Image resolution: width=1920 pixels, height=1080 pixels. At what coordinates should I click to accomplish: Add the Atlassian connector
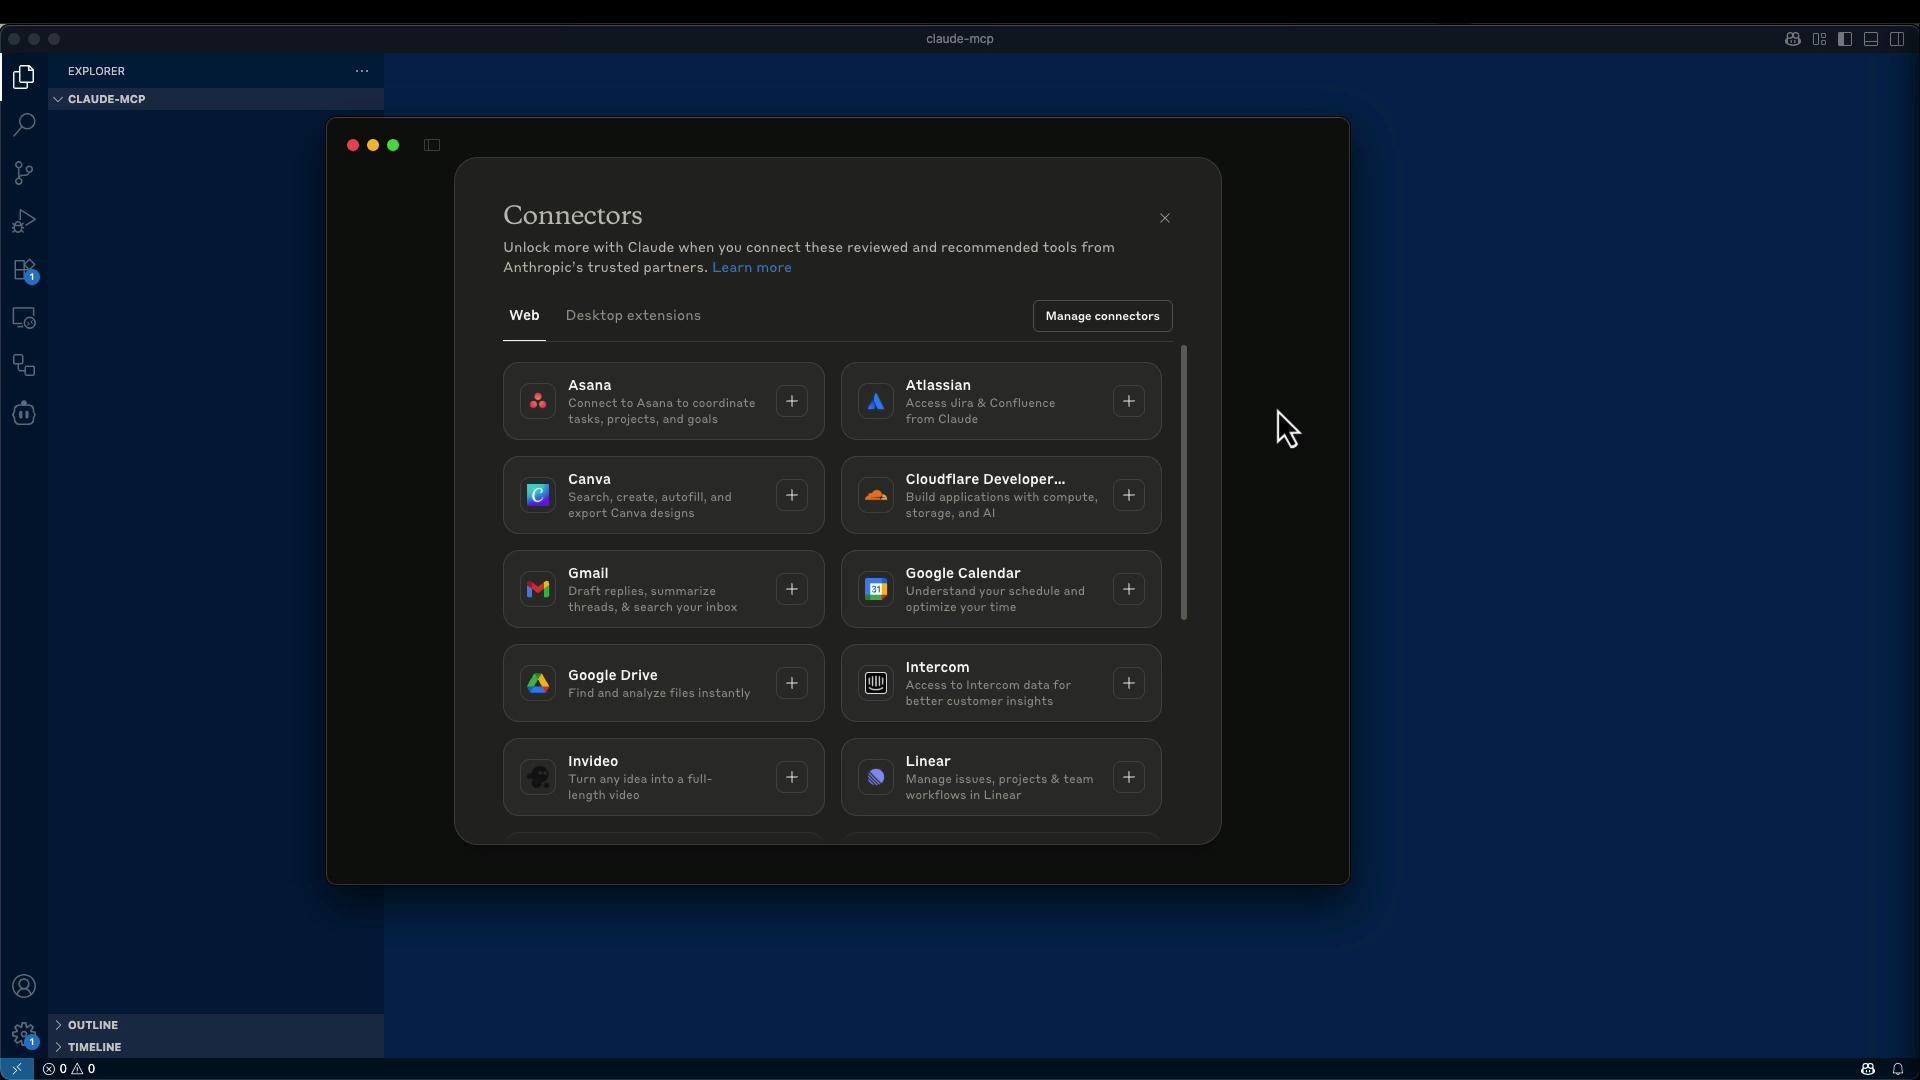tap(1129, 402)
